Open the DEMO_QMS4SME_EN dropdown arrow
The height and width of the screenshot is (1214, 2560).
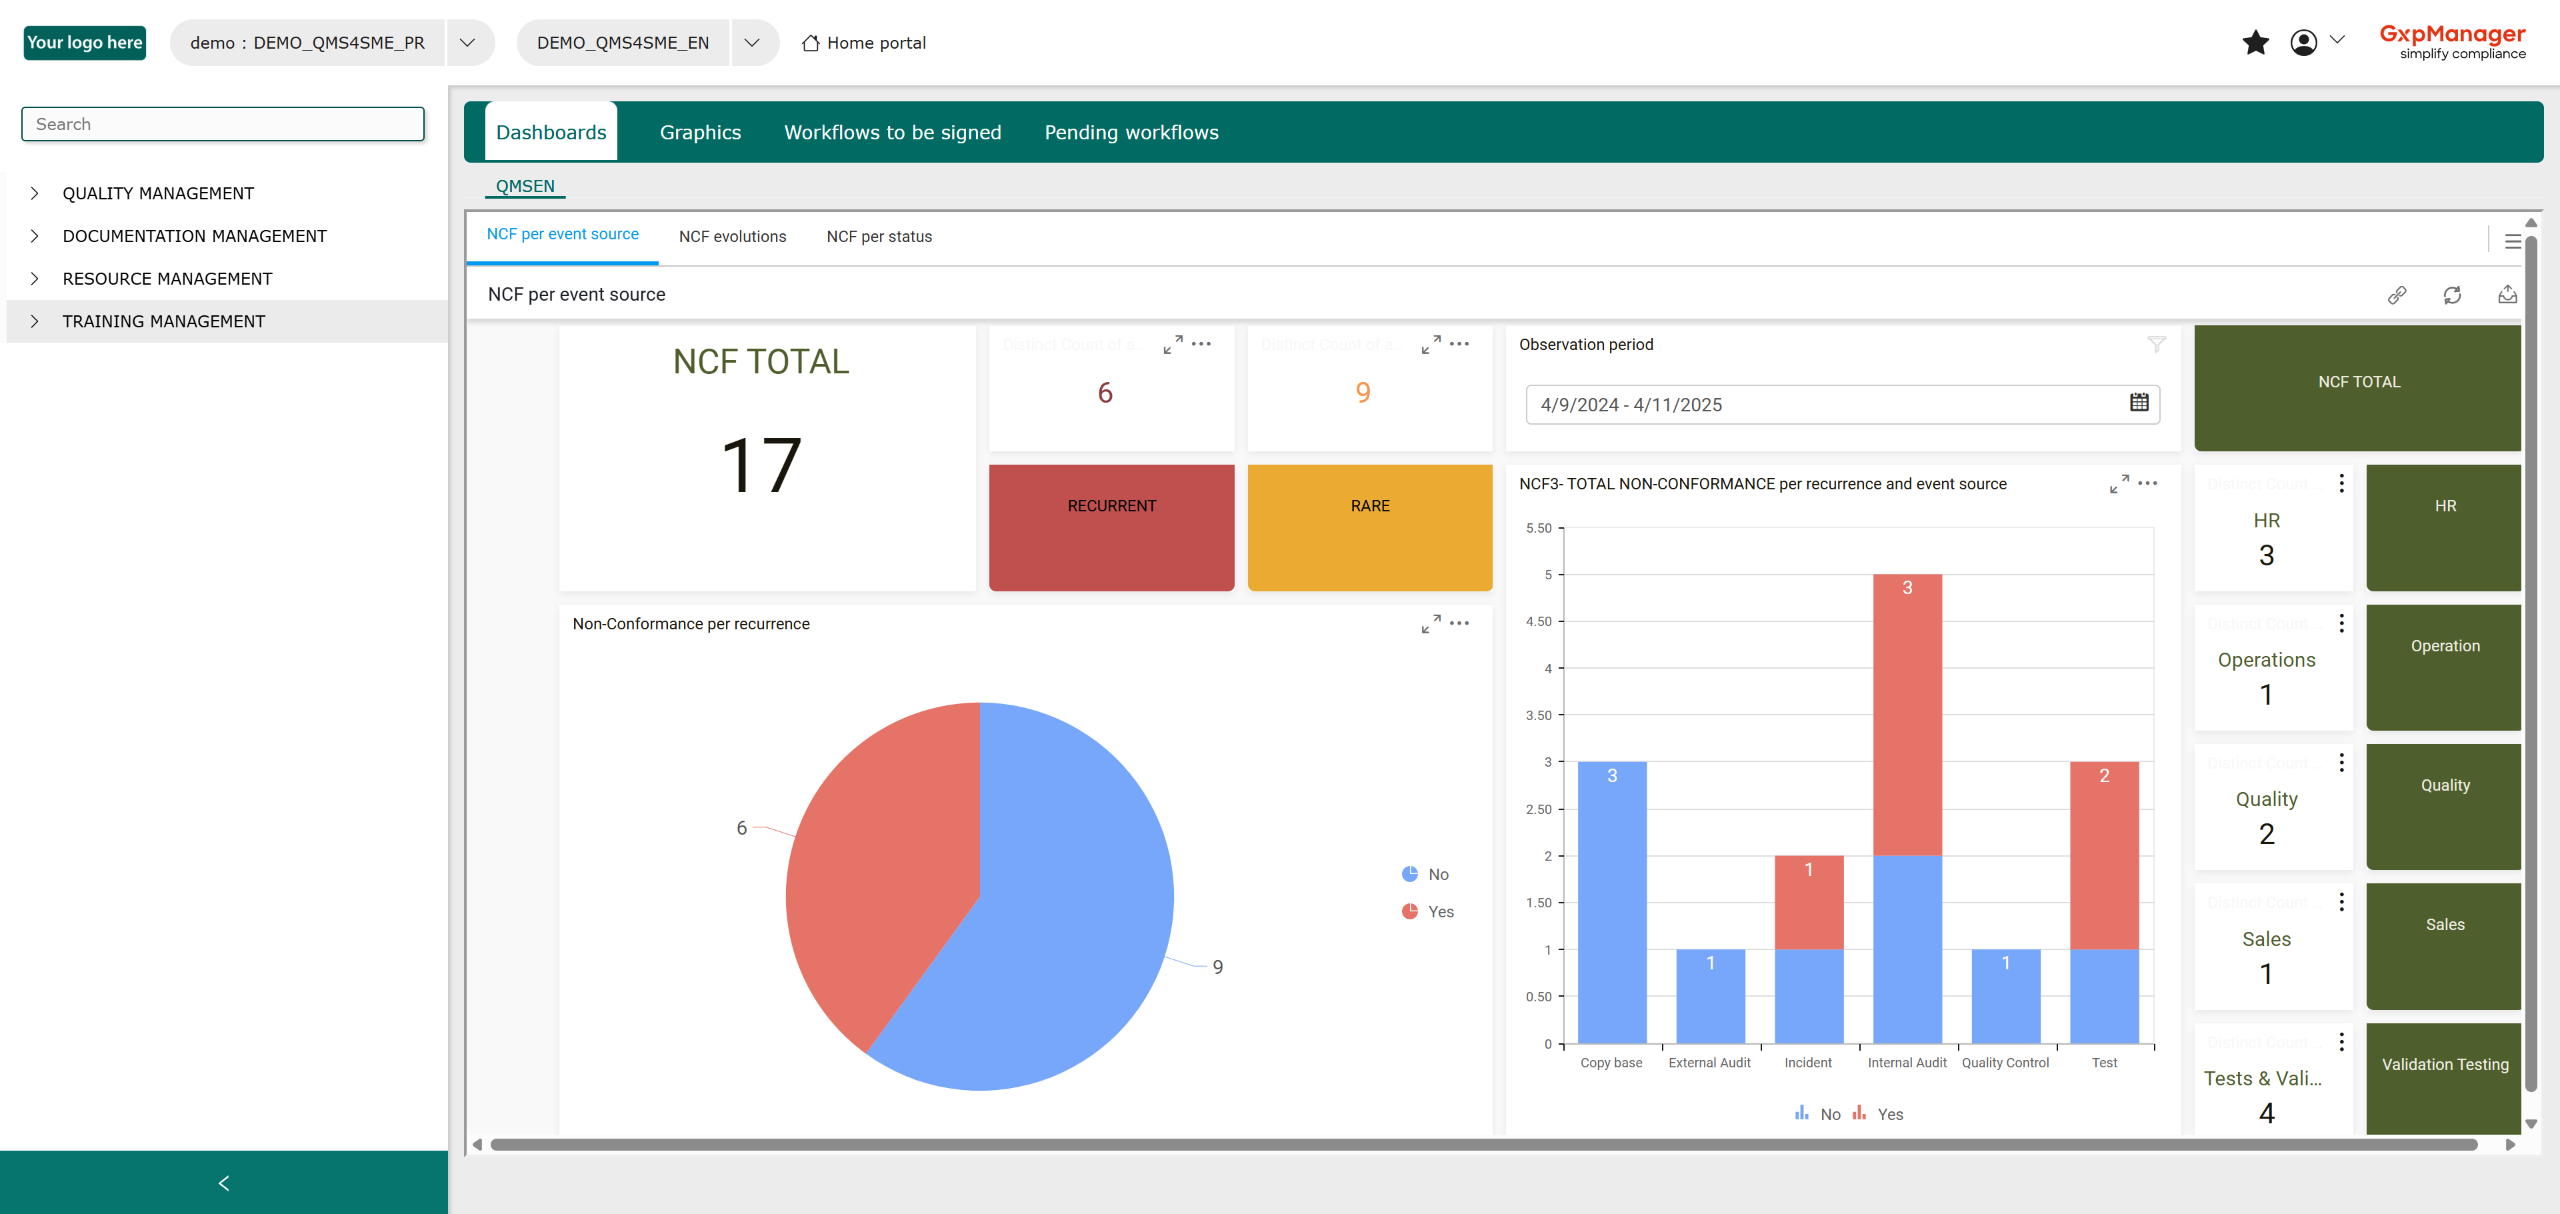click(x=753, y=43)
